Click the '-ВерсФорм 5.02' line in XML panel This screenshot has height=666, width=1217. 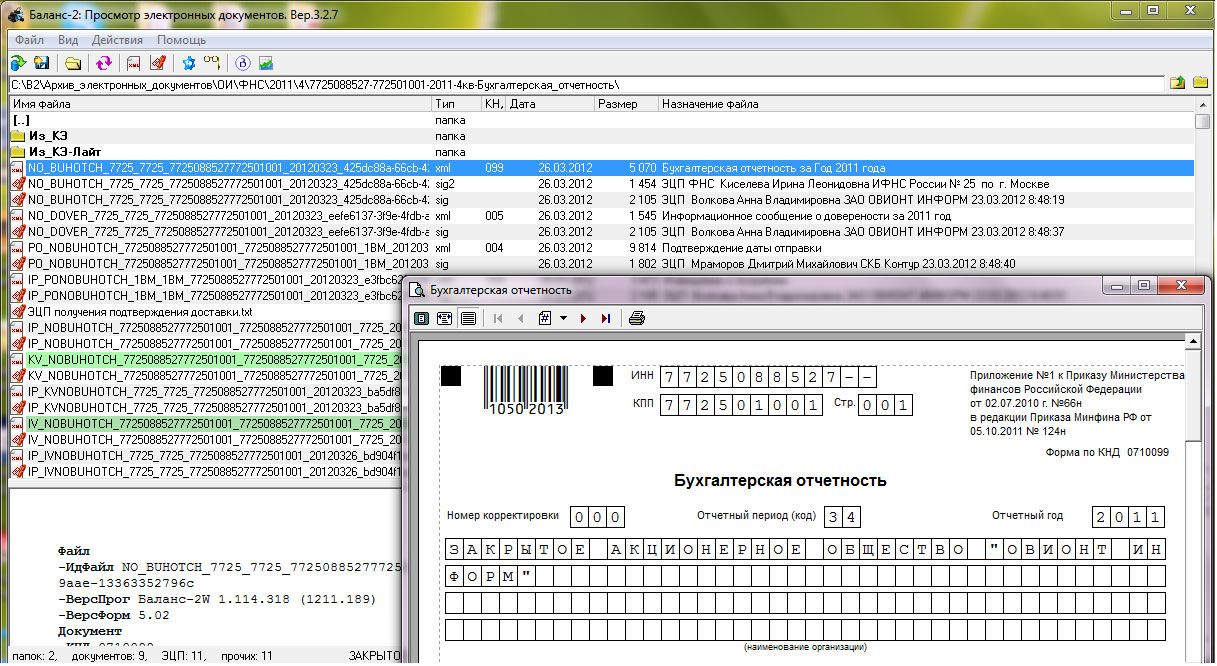[x=114, y=615]
